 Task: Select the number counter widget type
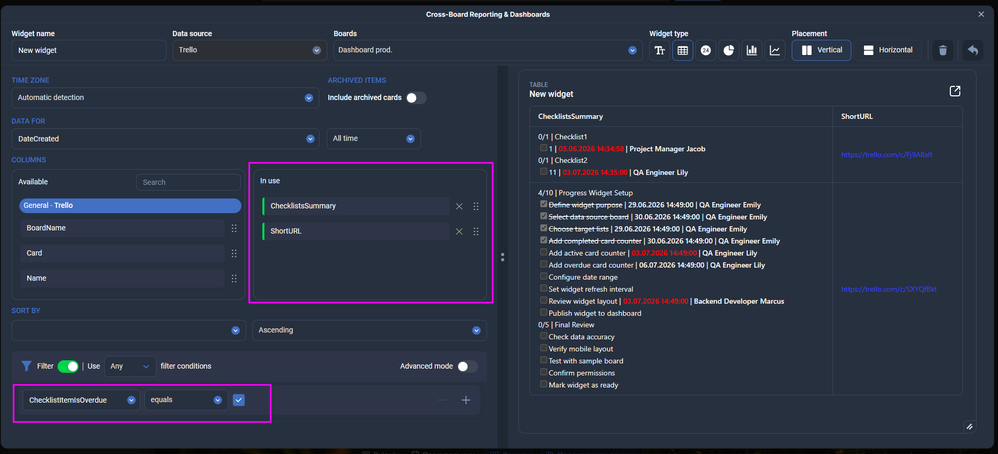tap(705, 50)
